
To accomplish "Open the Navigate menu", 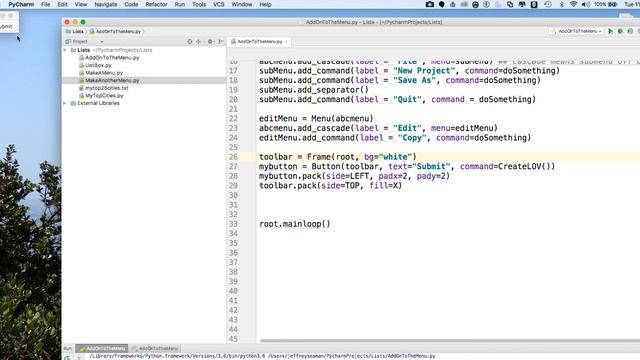I will coord(106,4).
